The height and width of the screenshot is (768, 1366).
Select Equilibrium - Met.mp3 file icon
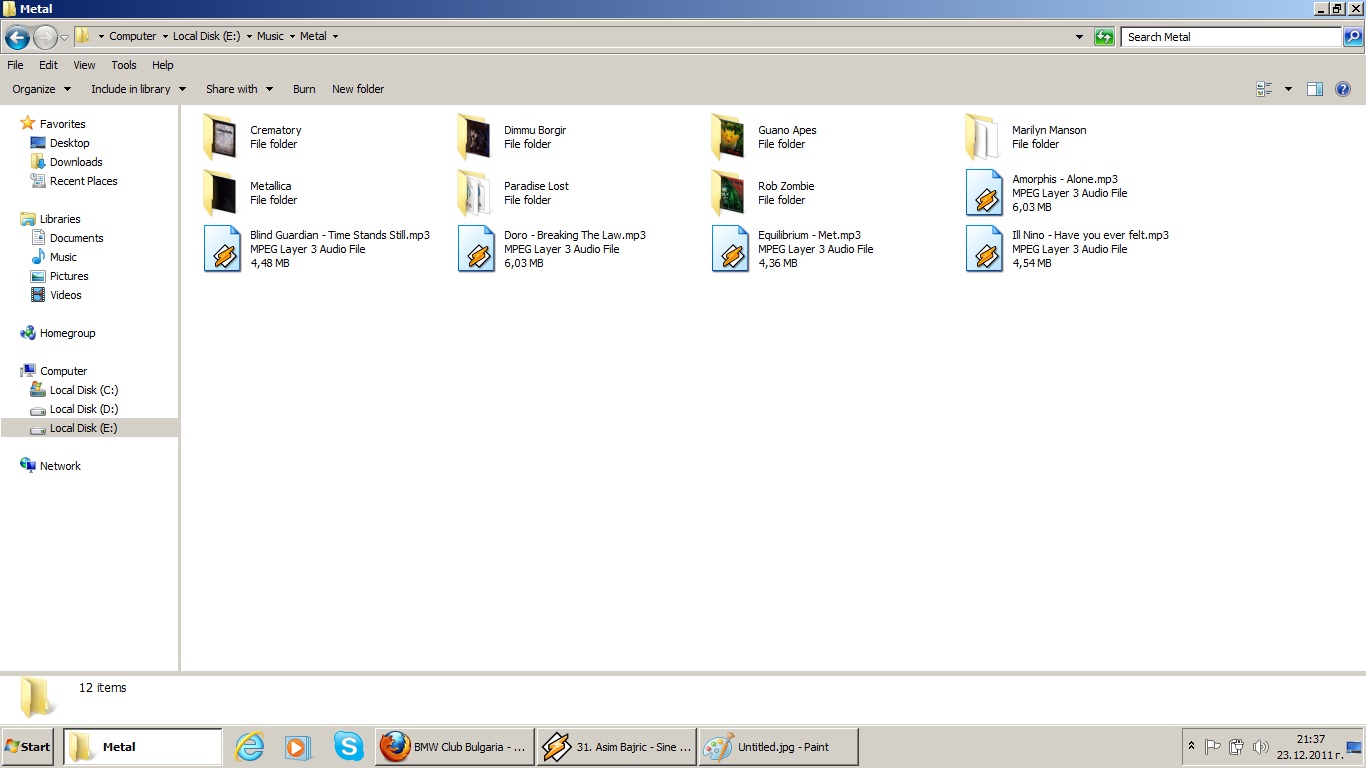[730, 249]
